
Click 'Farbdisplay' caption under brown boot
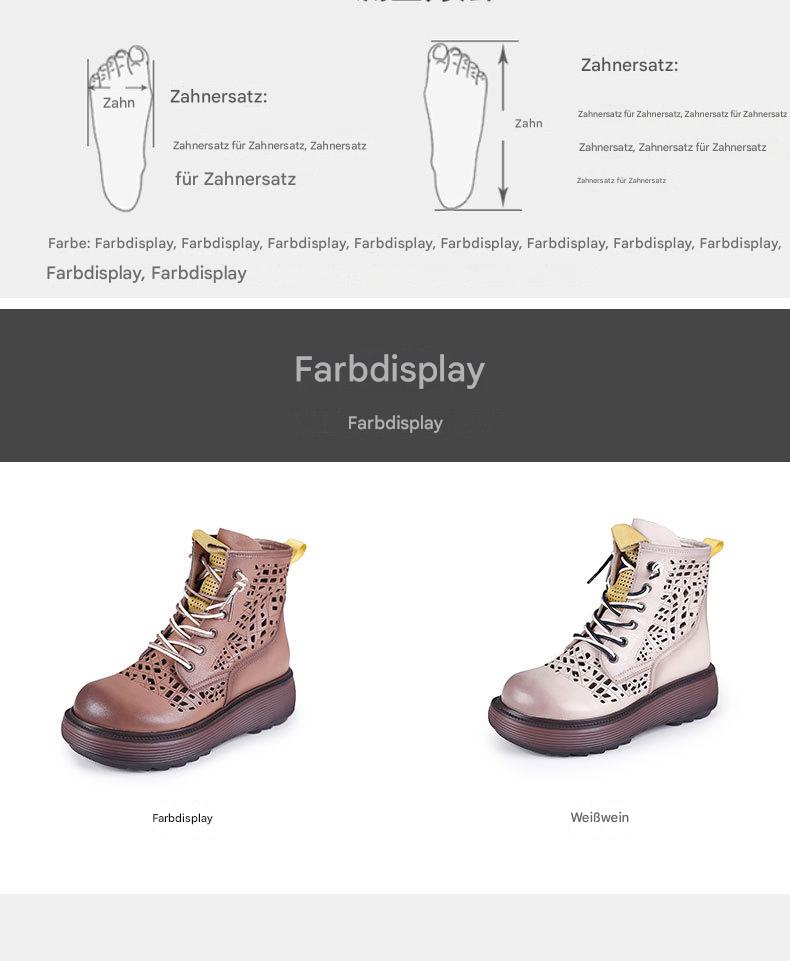[182, 818]
